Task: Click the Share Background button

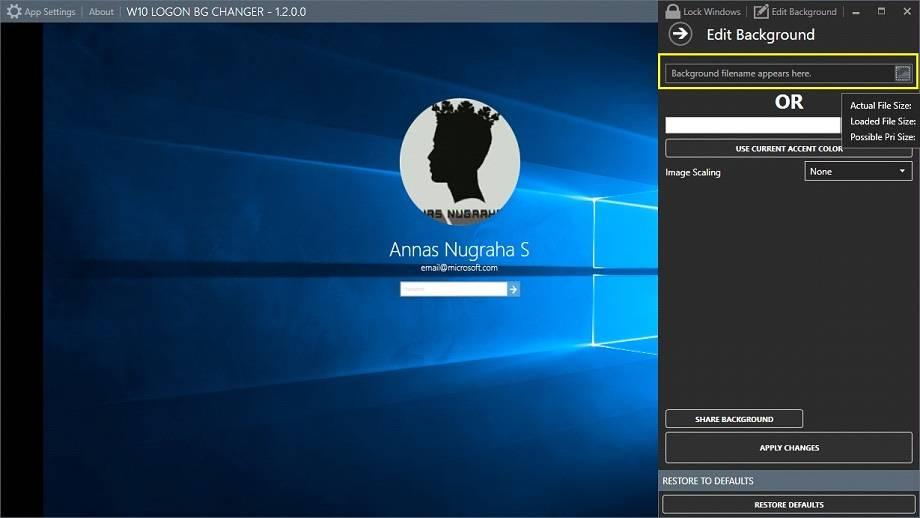Action: 734,419
